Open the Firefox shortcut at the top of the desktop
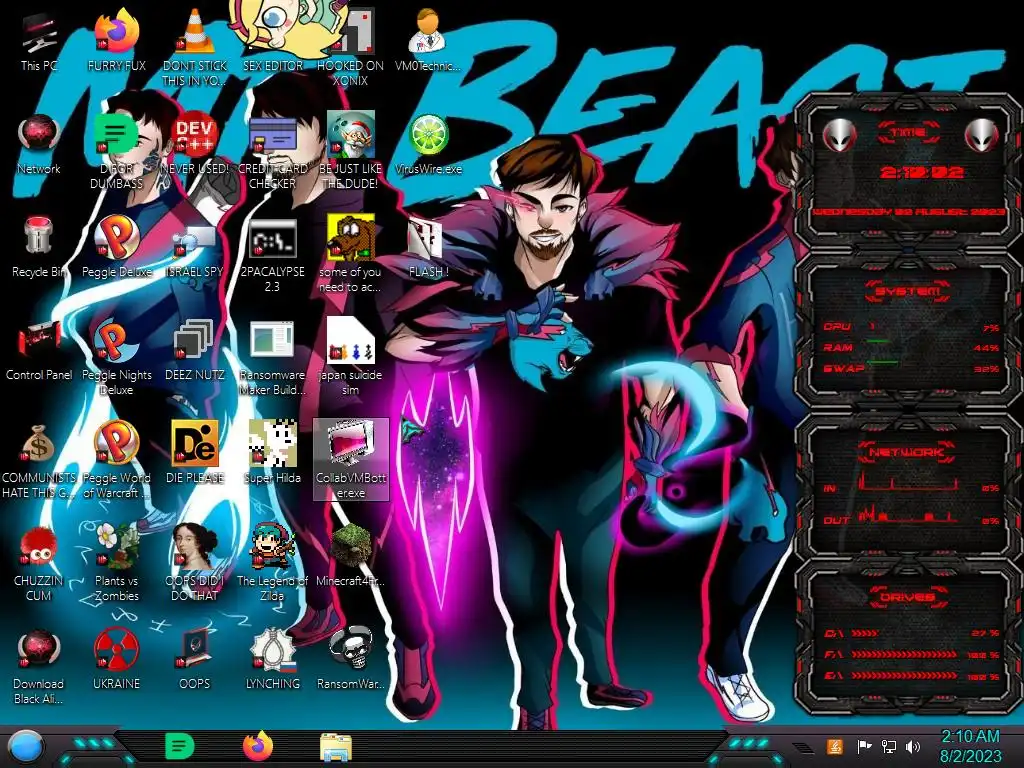 click(x=116, y=40)
